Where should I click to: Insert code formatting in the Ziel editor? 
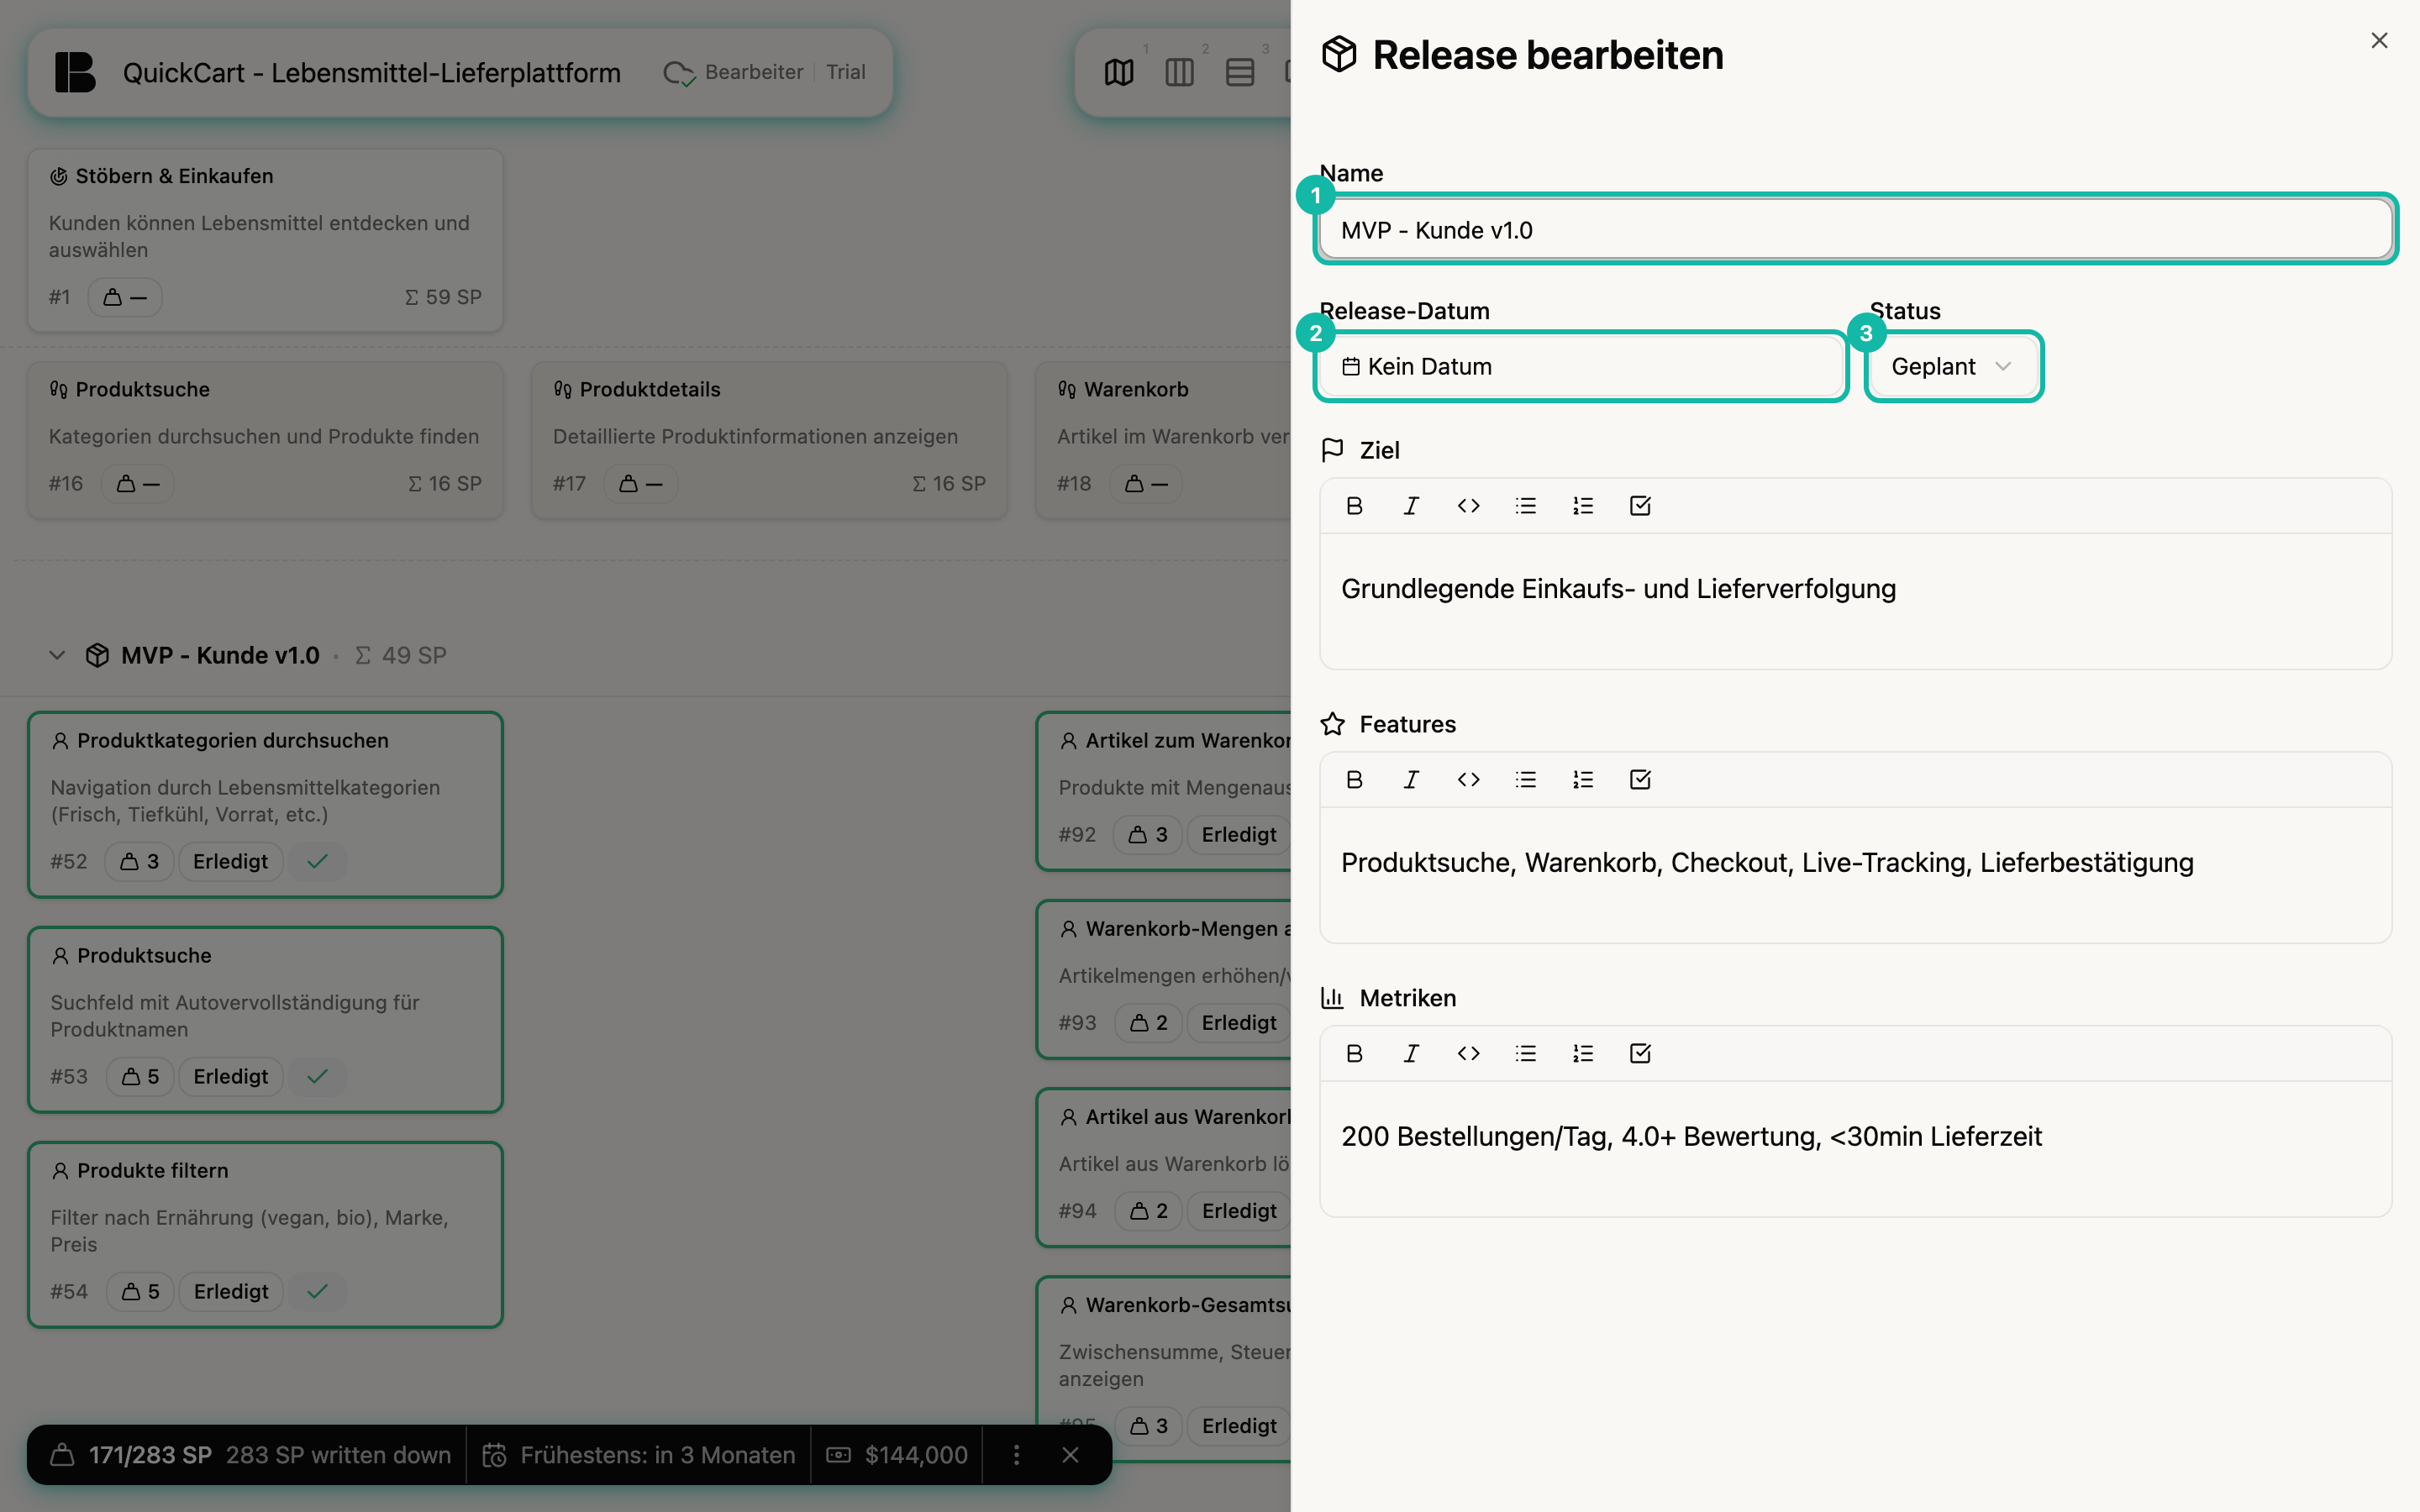click(x=1468, y=506)
